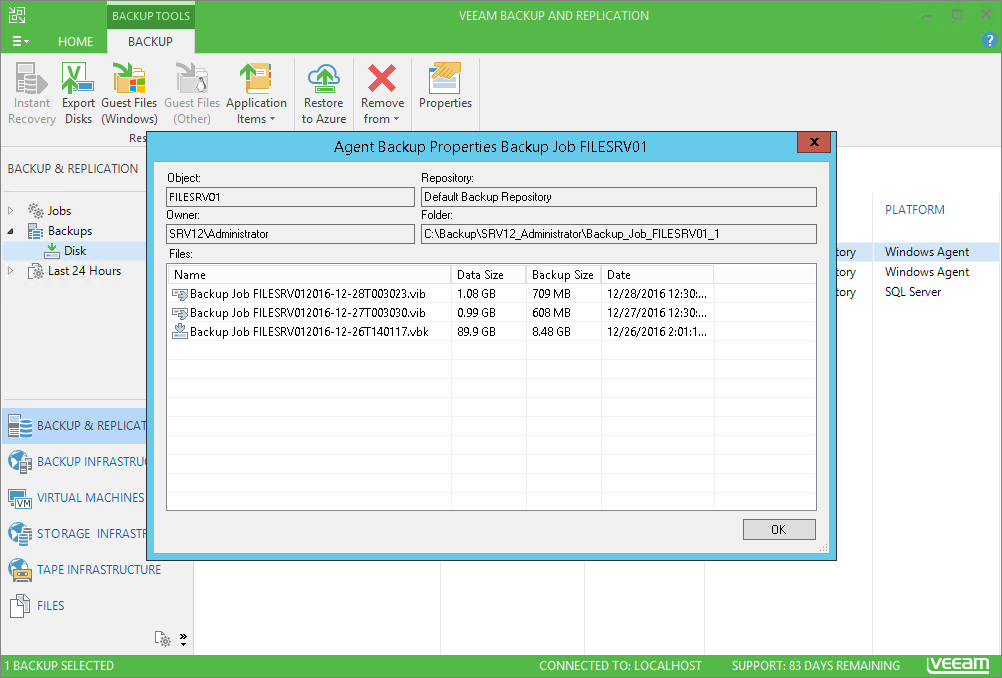Sort files by Data Size column
Screen dimensions: 1002x678
(x=488, y=275)
